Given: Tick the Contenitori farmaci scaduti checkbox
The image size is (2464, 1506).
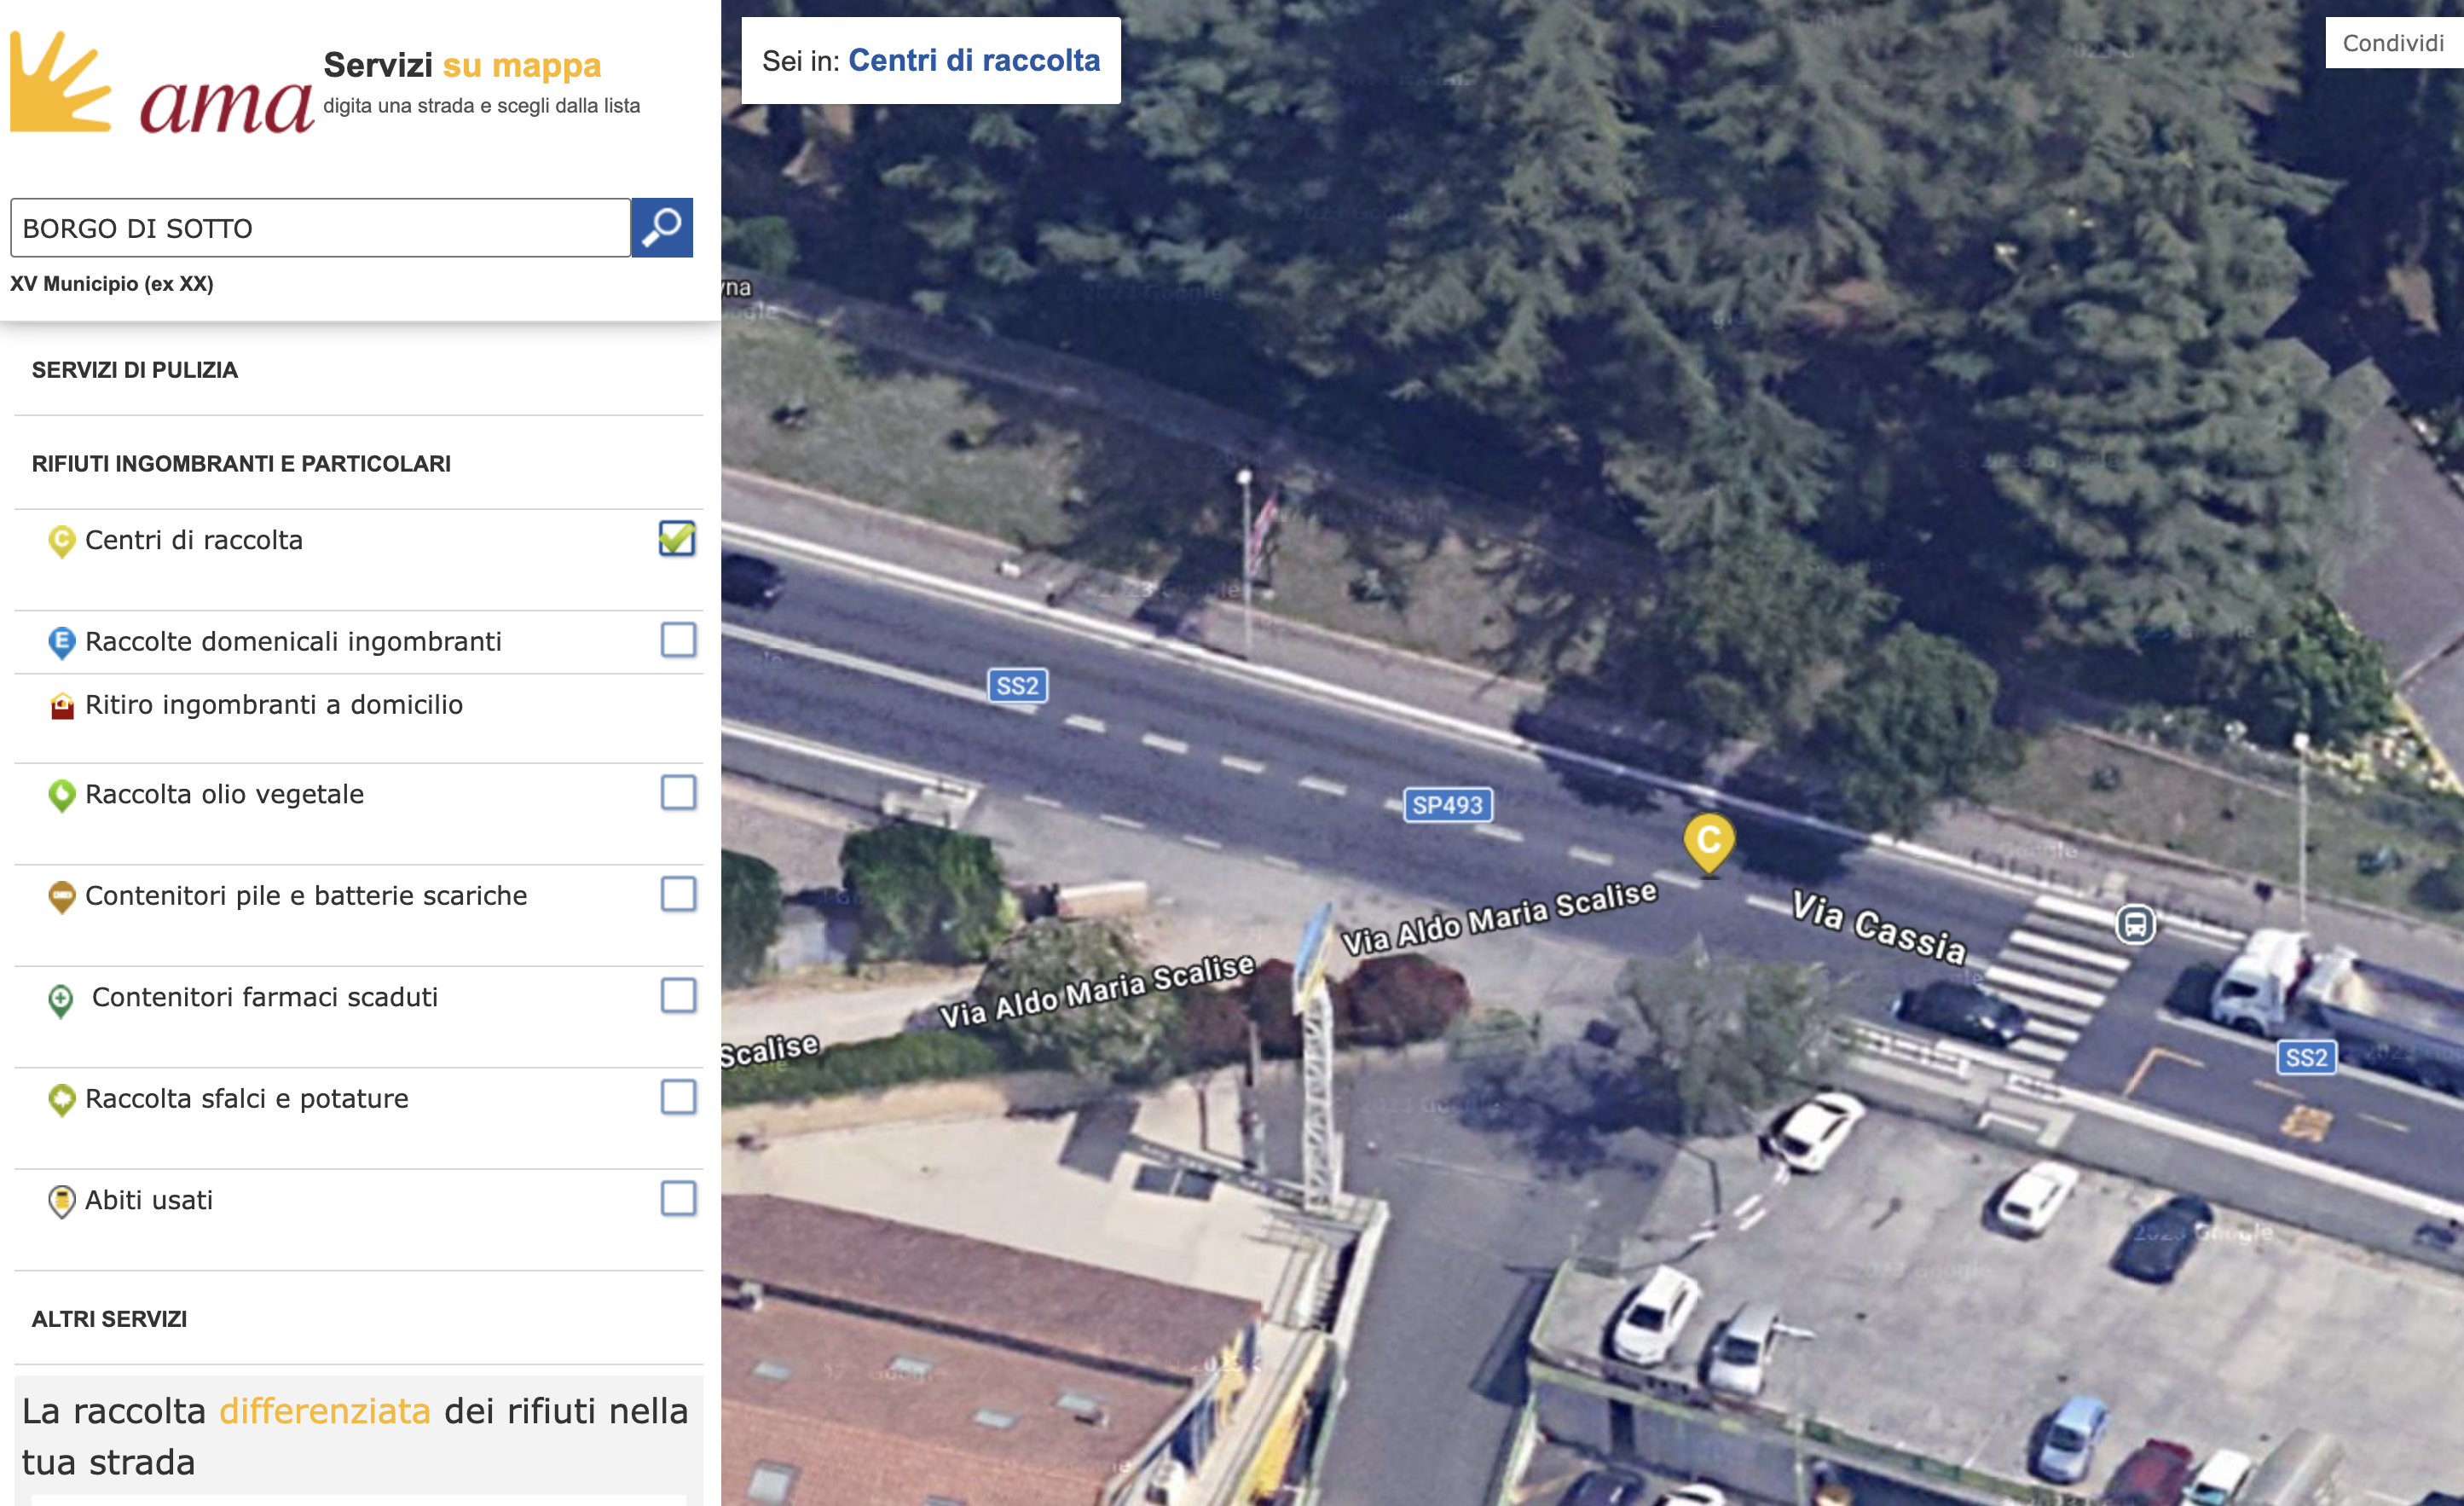Looking at the screenshot, I should pos(678,995).
